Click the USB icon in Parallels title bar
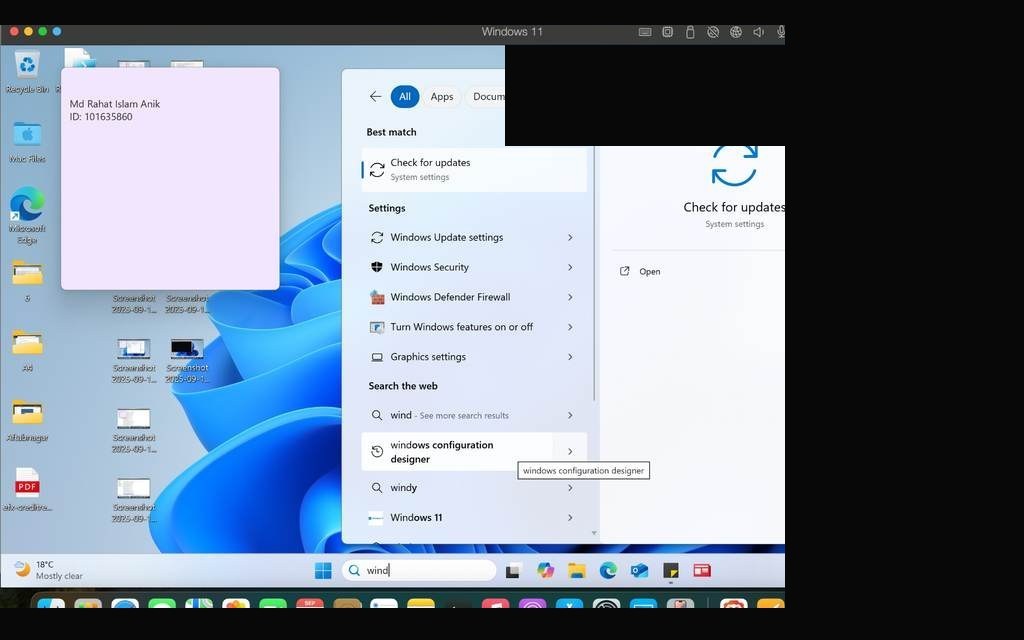 pos(690,32)
